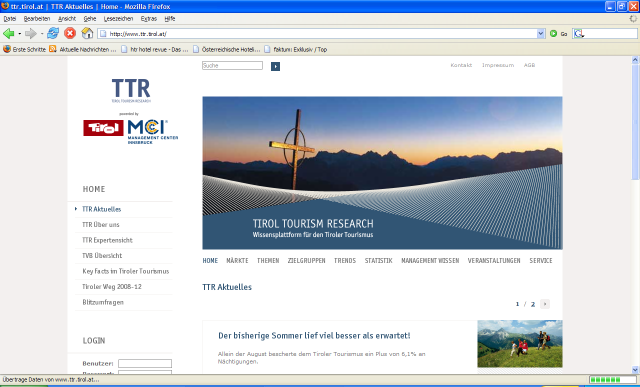
Task: Click the Kontakt link
Action: pos(461,65)
